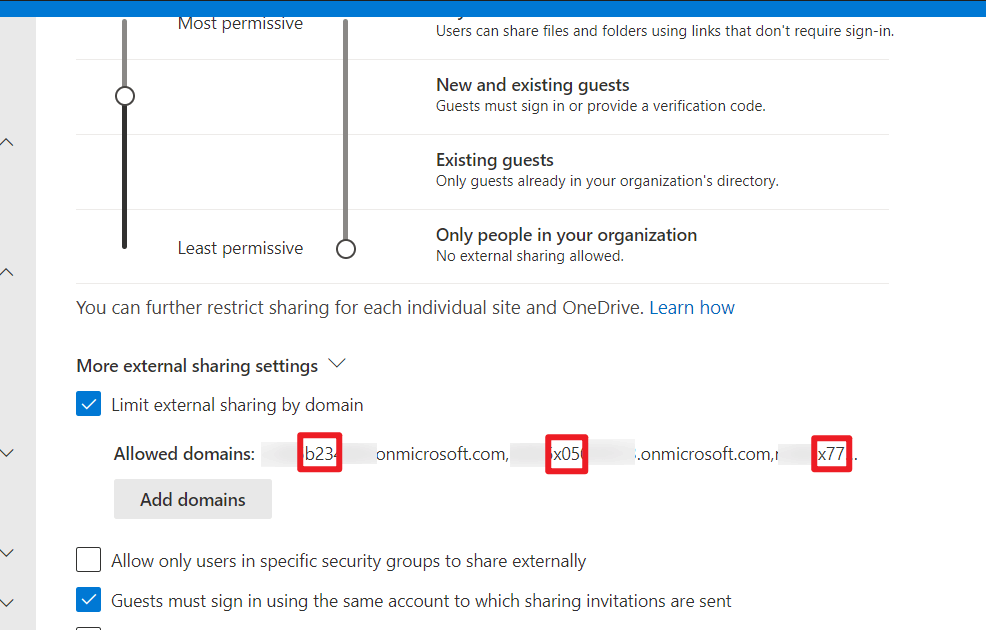Click sidebar down chevron beside Guests must sign in row
This screenshot has width=986, height=630.
[x=7, y=602]
